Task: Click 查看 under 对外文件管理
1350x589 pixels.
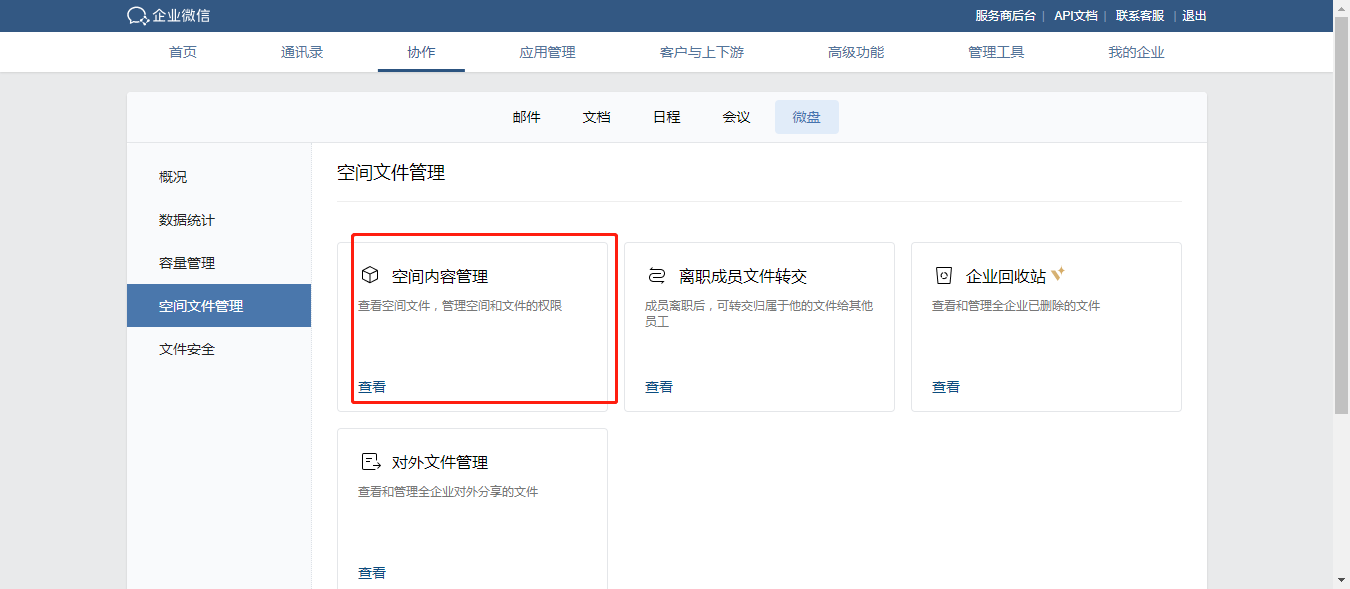Action: (x=372, y=573)
